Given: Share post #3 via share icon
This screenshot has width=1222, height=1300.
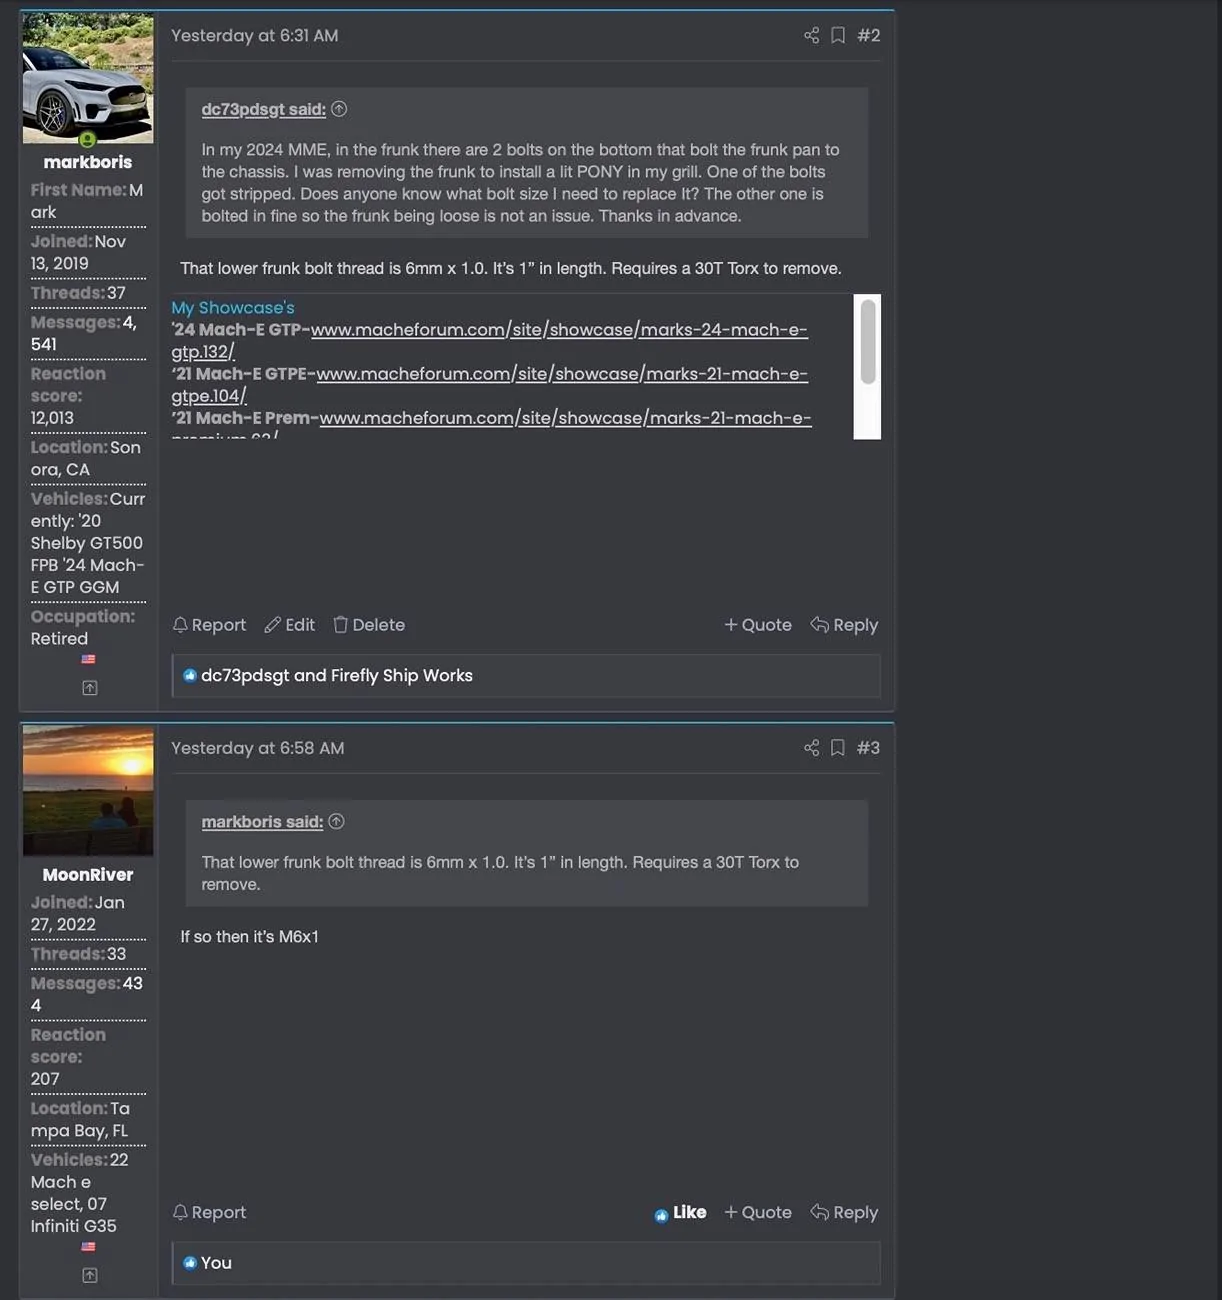Looking at the screenshot, I should point(811,748).
